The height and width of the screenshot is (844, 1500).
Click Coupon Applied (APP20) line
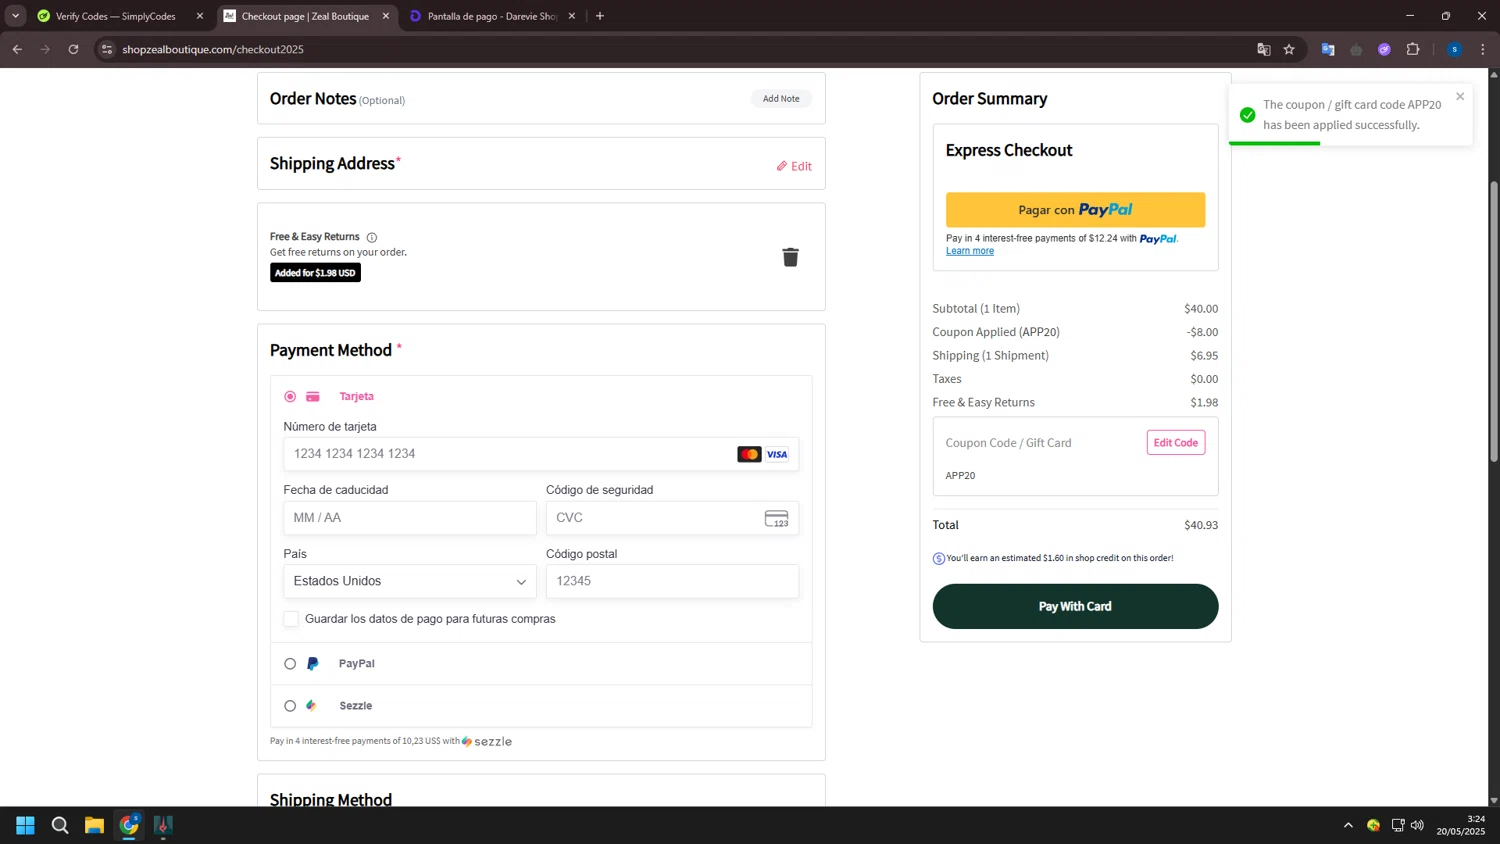pos(1075,332)
